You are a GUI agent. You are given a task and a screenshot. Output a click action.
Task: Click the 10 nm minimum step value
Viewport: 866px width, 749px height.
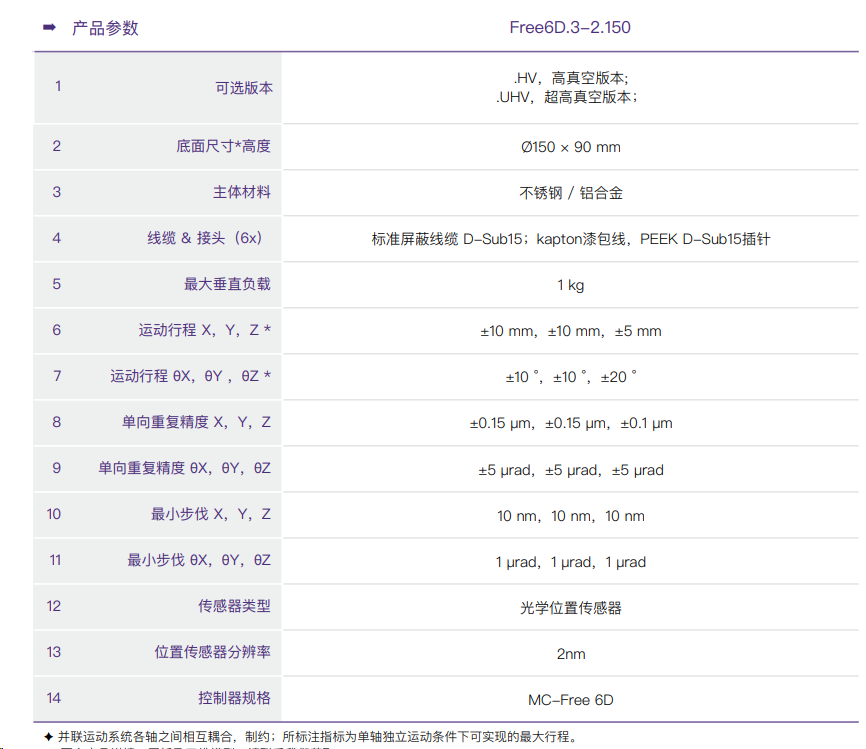pyautogui.click(x=570, y=516)
